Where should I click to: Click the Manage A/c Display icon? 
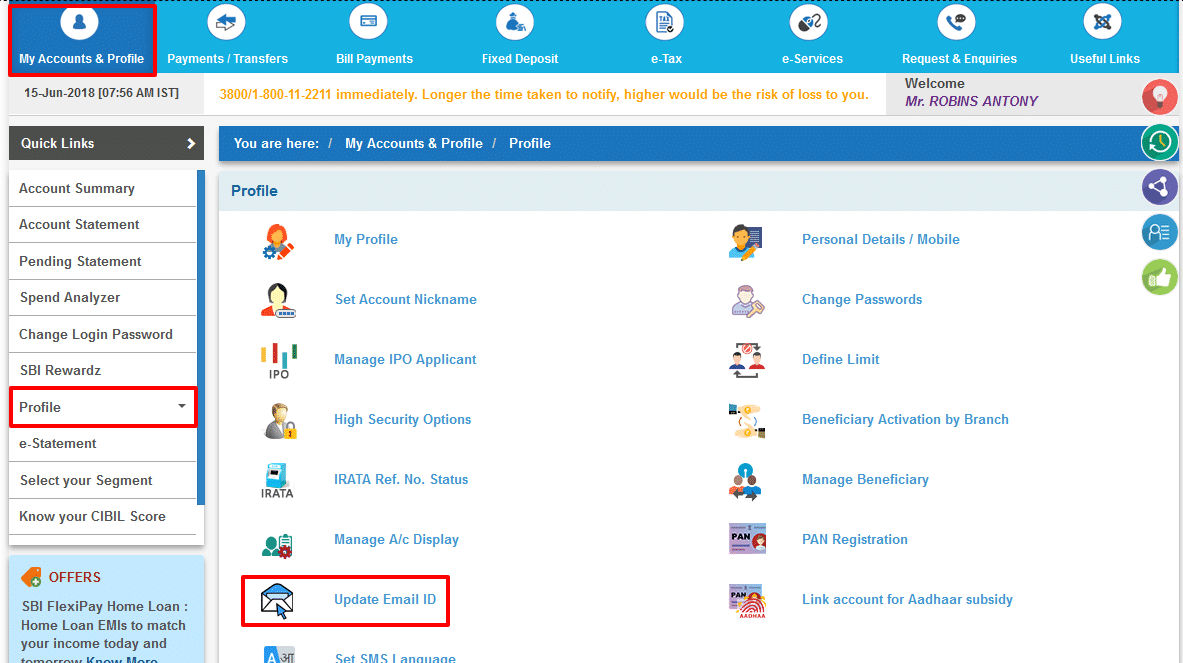coord(277,545)
